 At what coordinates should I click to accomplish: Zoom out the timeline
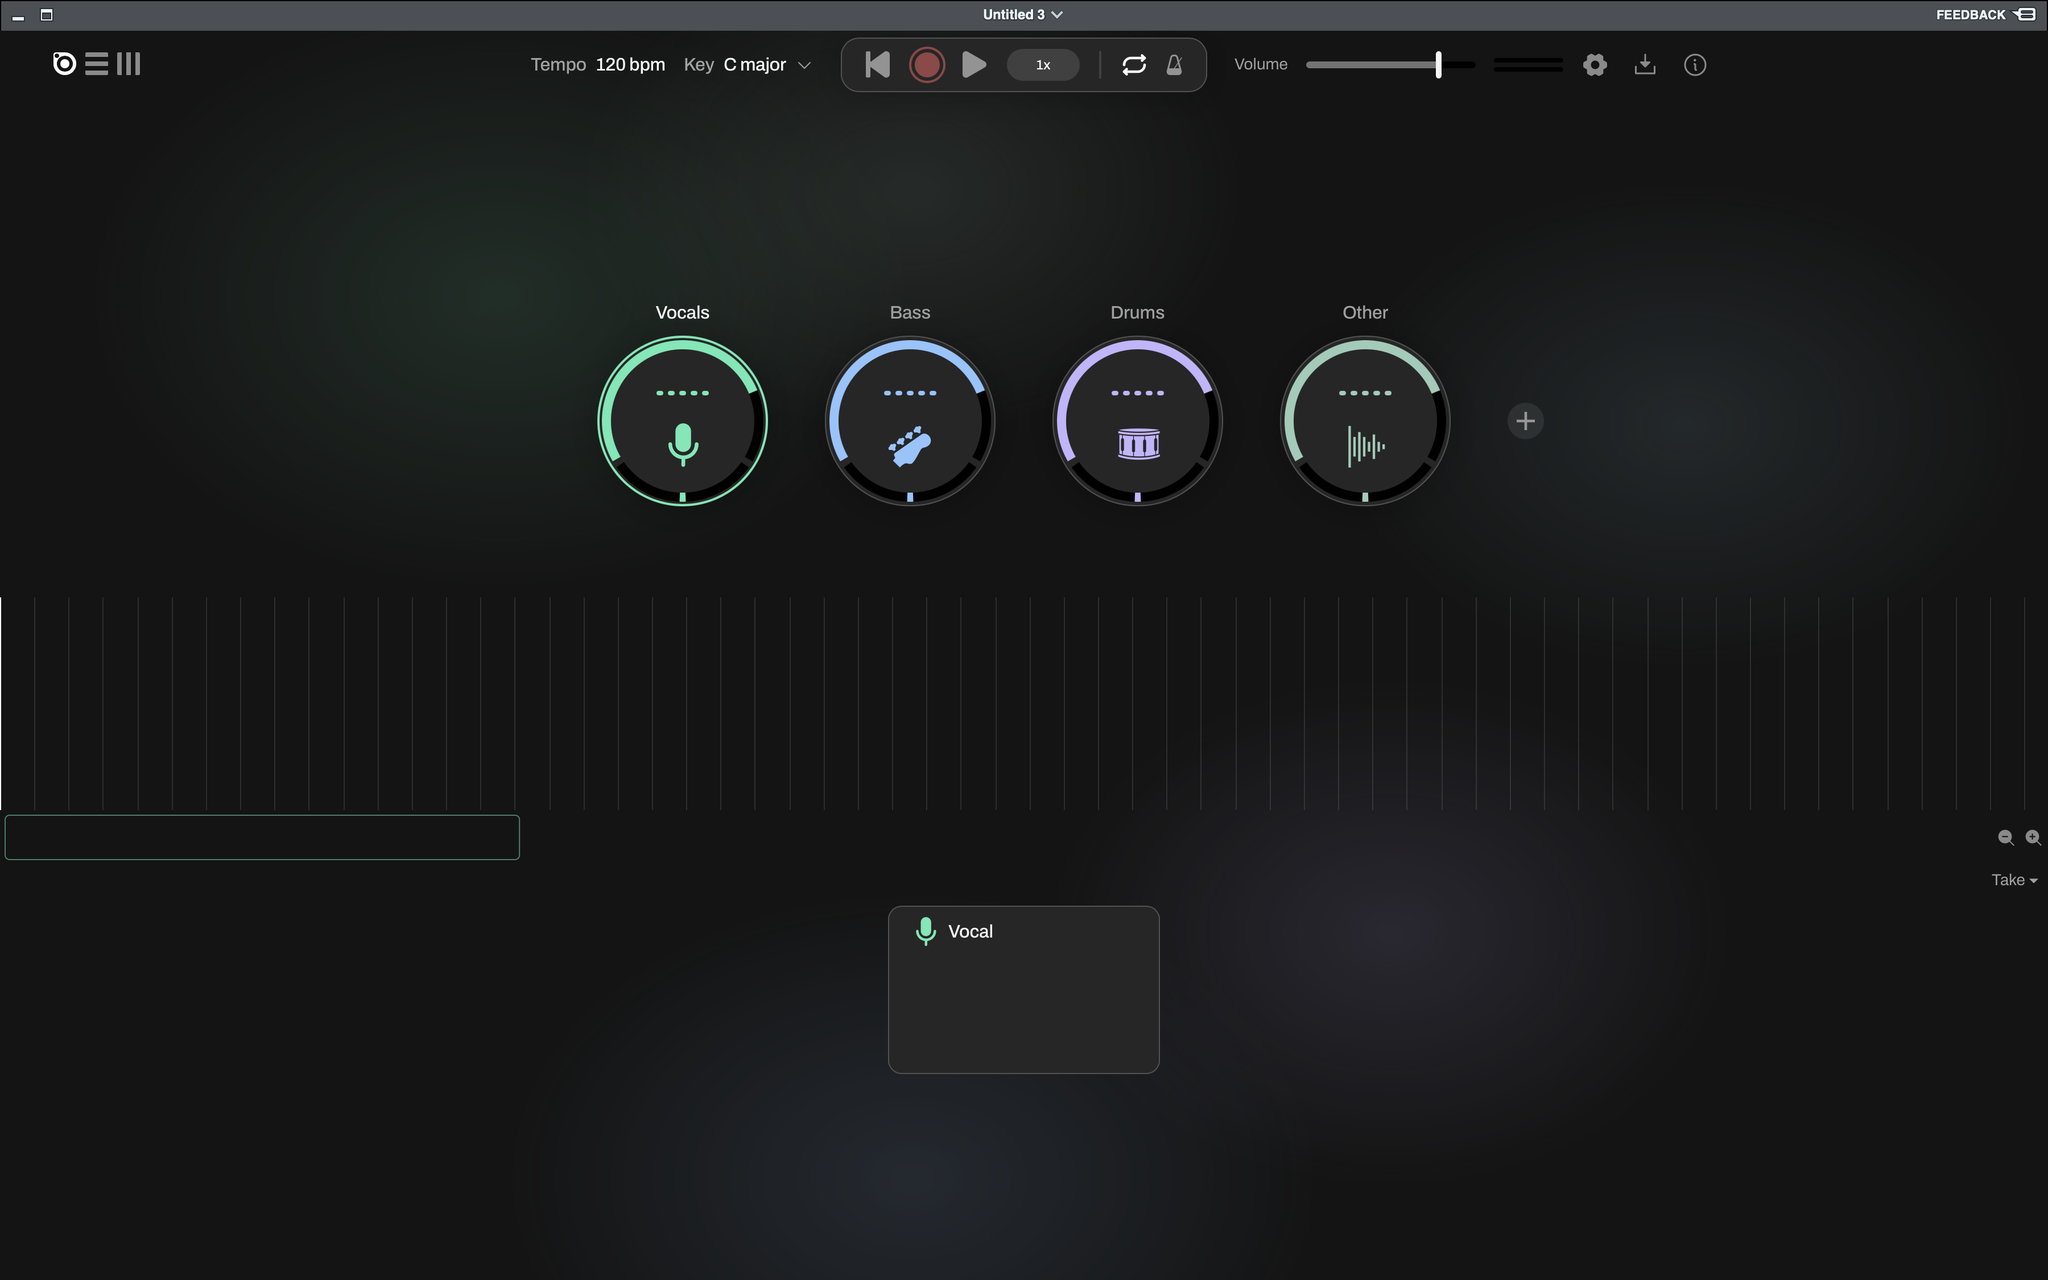(2006, 838)
